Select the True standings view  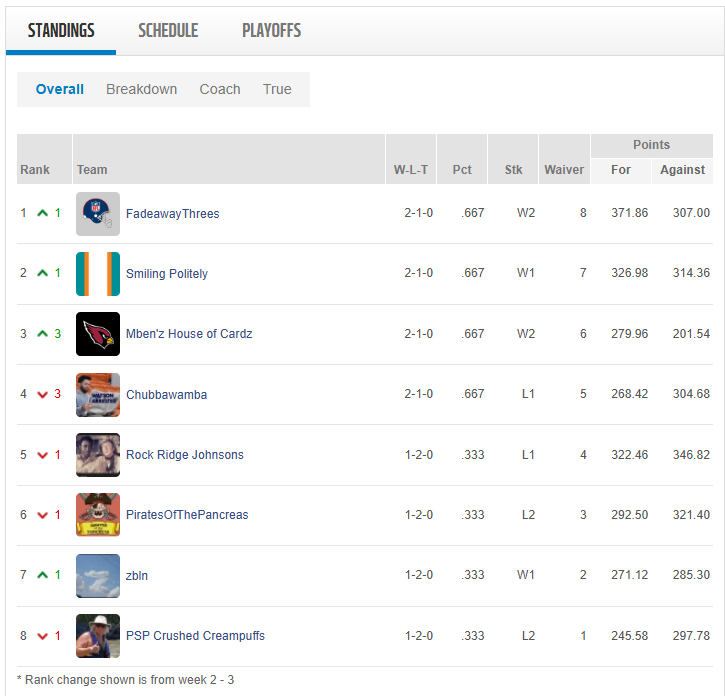pyautogui.click(x=277, y=89)
